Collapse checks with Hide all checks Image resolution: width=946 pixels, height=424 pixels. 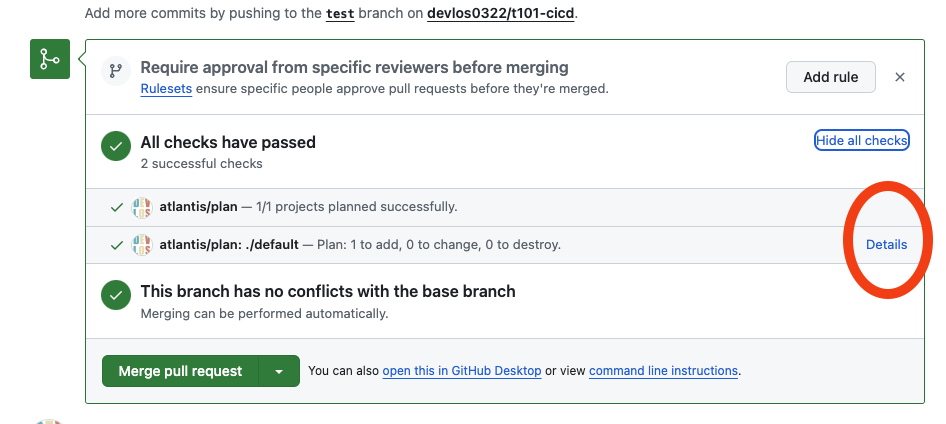point(861,141)
